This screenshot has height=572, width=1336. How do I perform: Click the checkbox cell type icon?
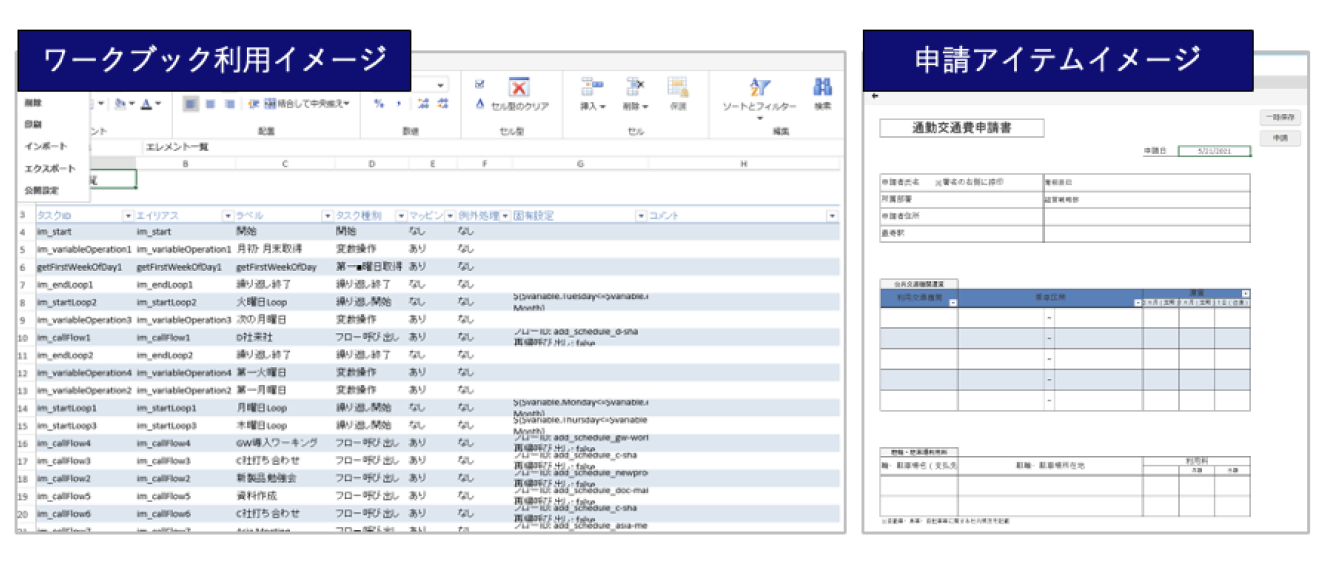480,84
